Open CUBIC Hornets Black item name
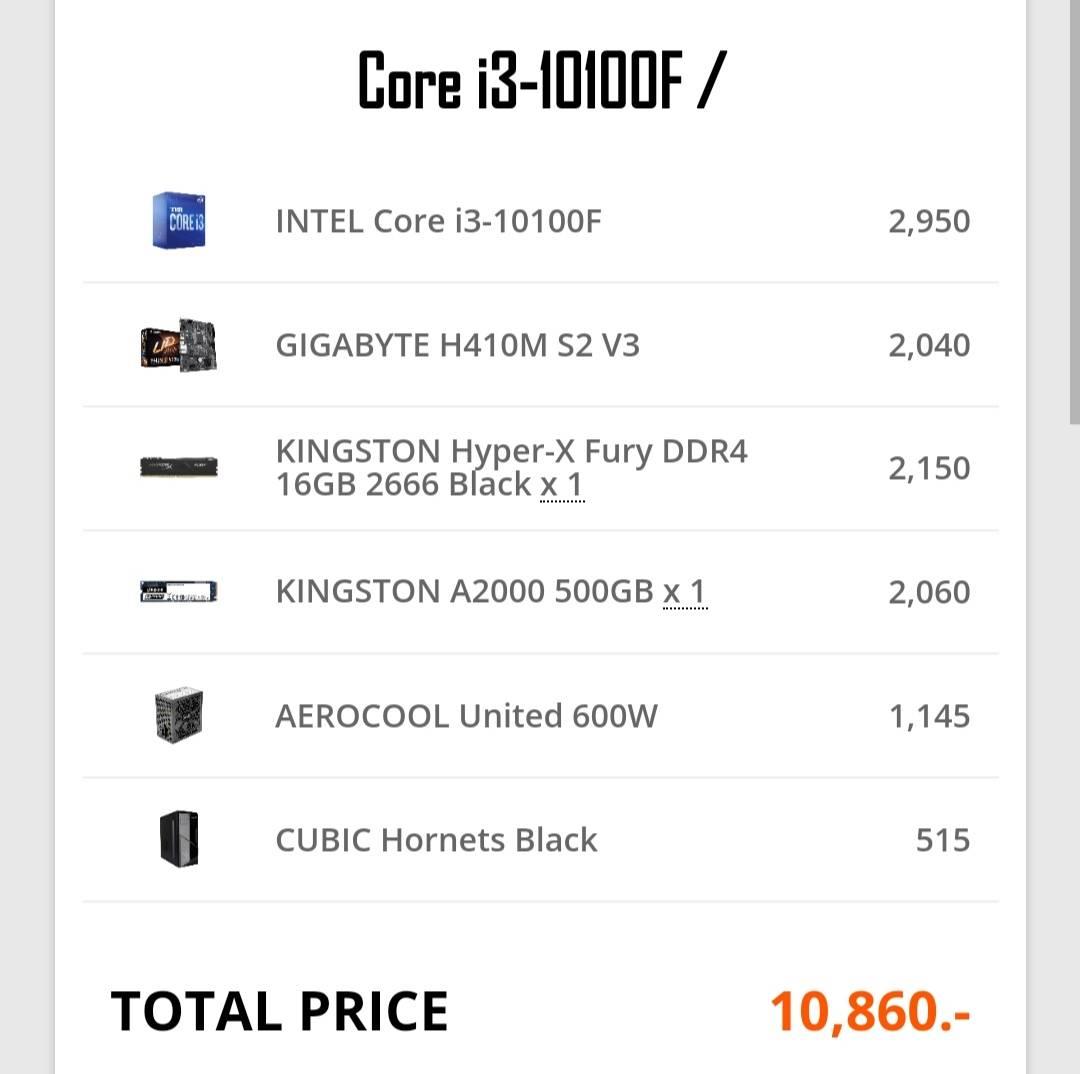Screen dimensions: 1080x1074 436,840
